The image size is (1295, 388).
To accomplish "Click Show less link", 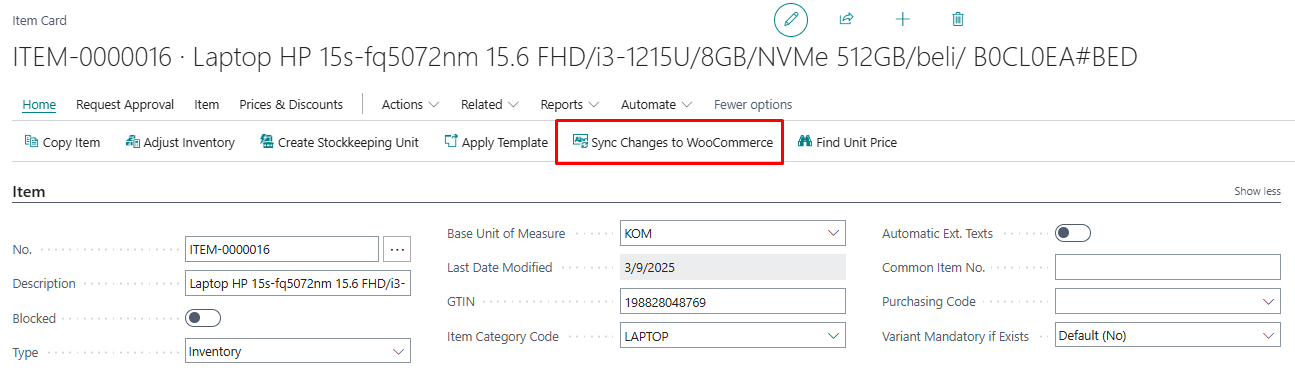I will click(1257, 191).
